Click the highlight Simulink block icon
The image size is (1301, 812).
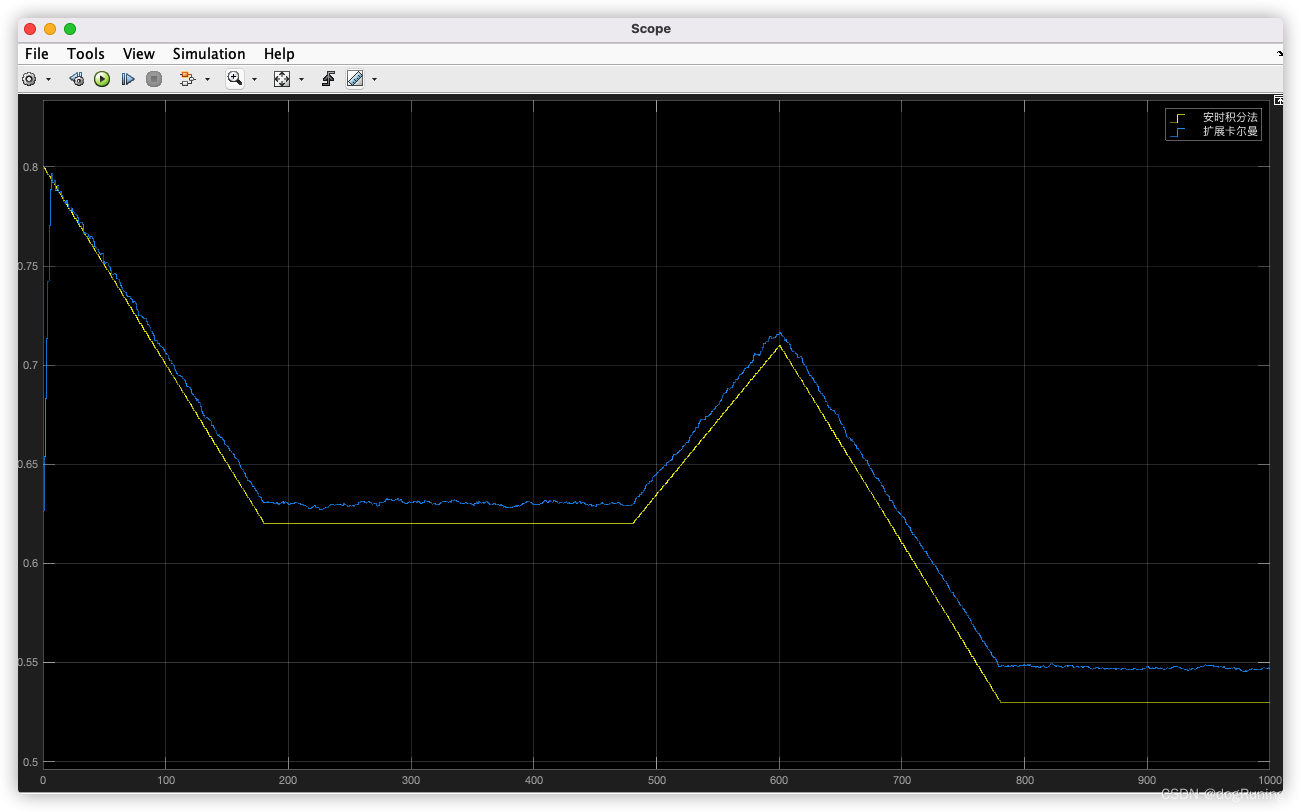[x=187, y=79]
